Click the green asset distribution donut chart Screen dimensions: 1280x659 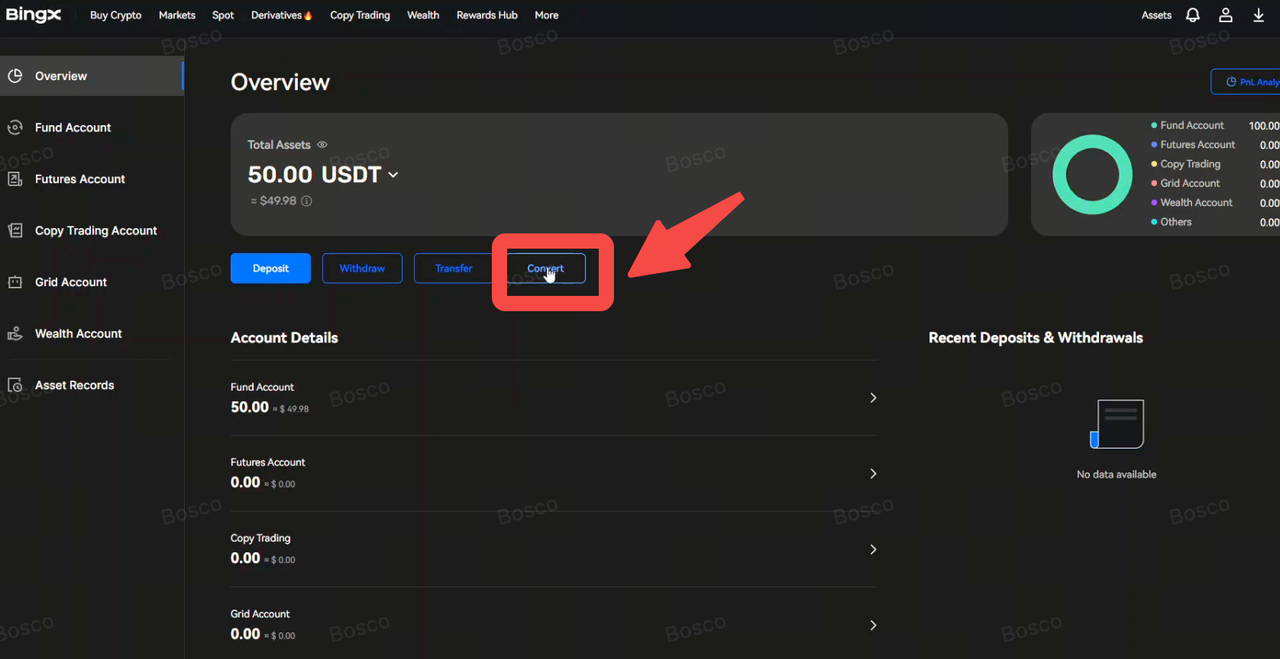coord(1092,175)
